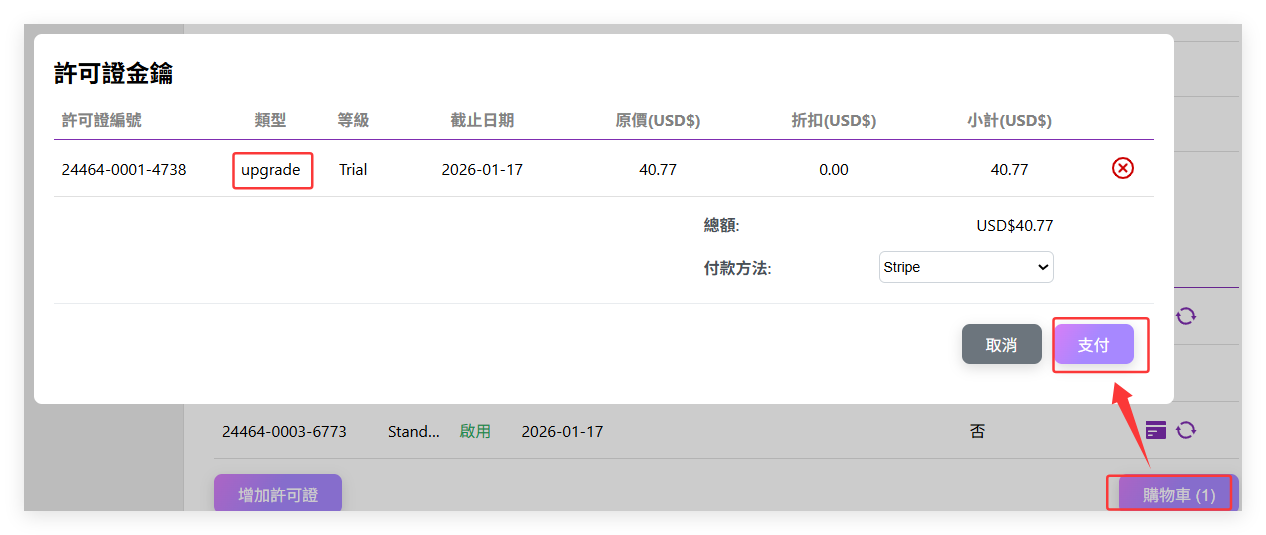Remove license 24464-0001-4738 with red X icon

click(x=1122, y=169)
